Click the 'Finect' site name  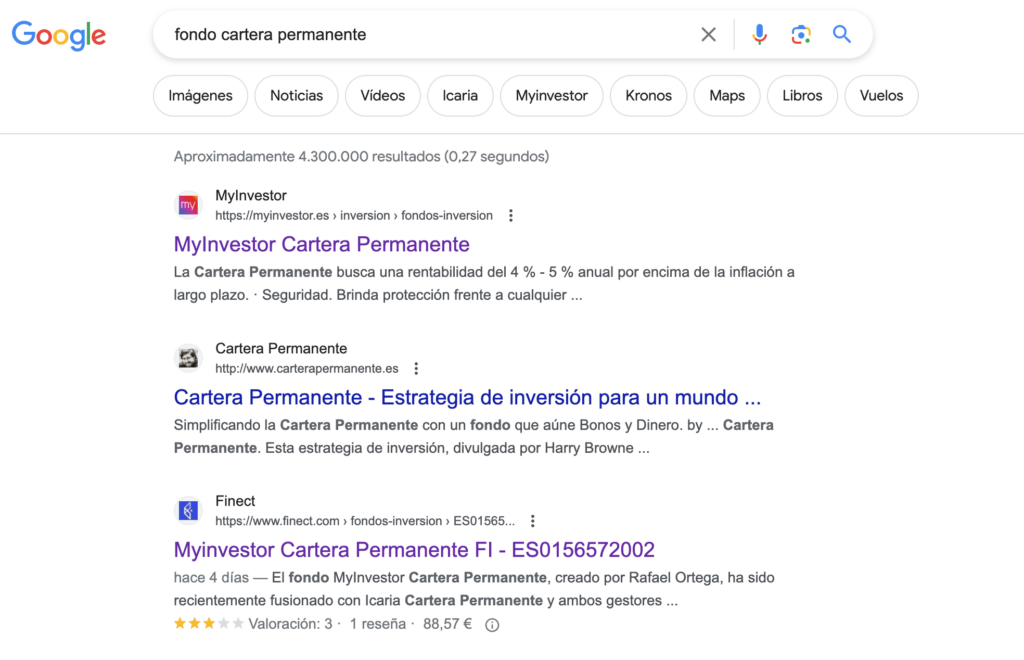coord(235,501)
